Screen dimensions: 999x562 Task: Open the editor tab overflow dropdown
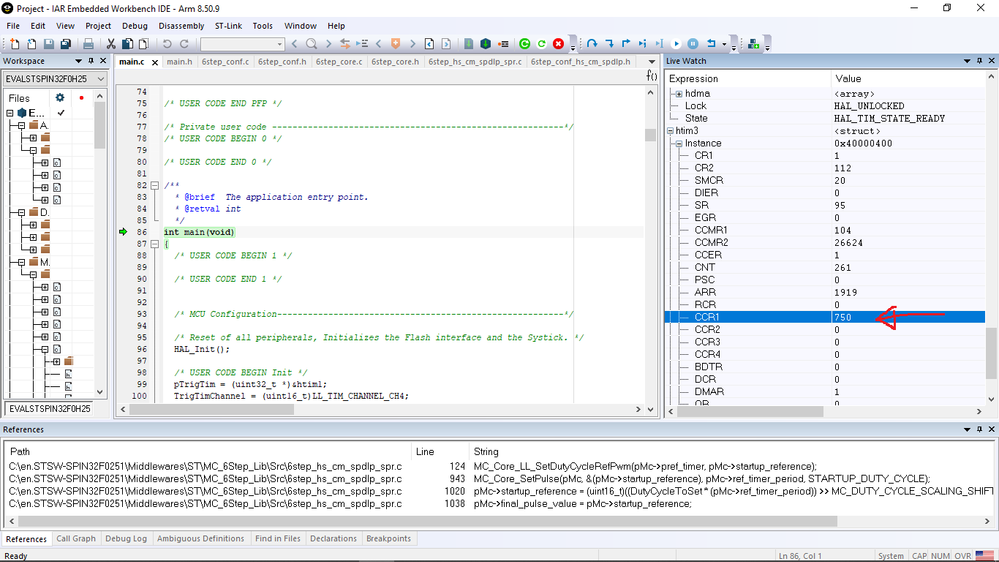click(x=651, y=62)
